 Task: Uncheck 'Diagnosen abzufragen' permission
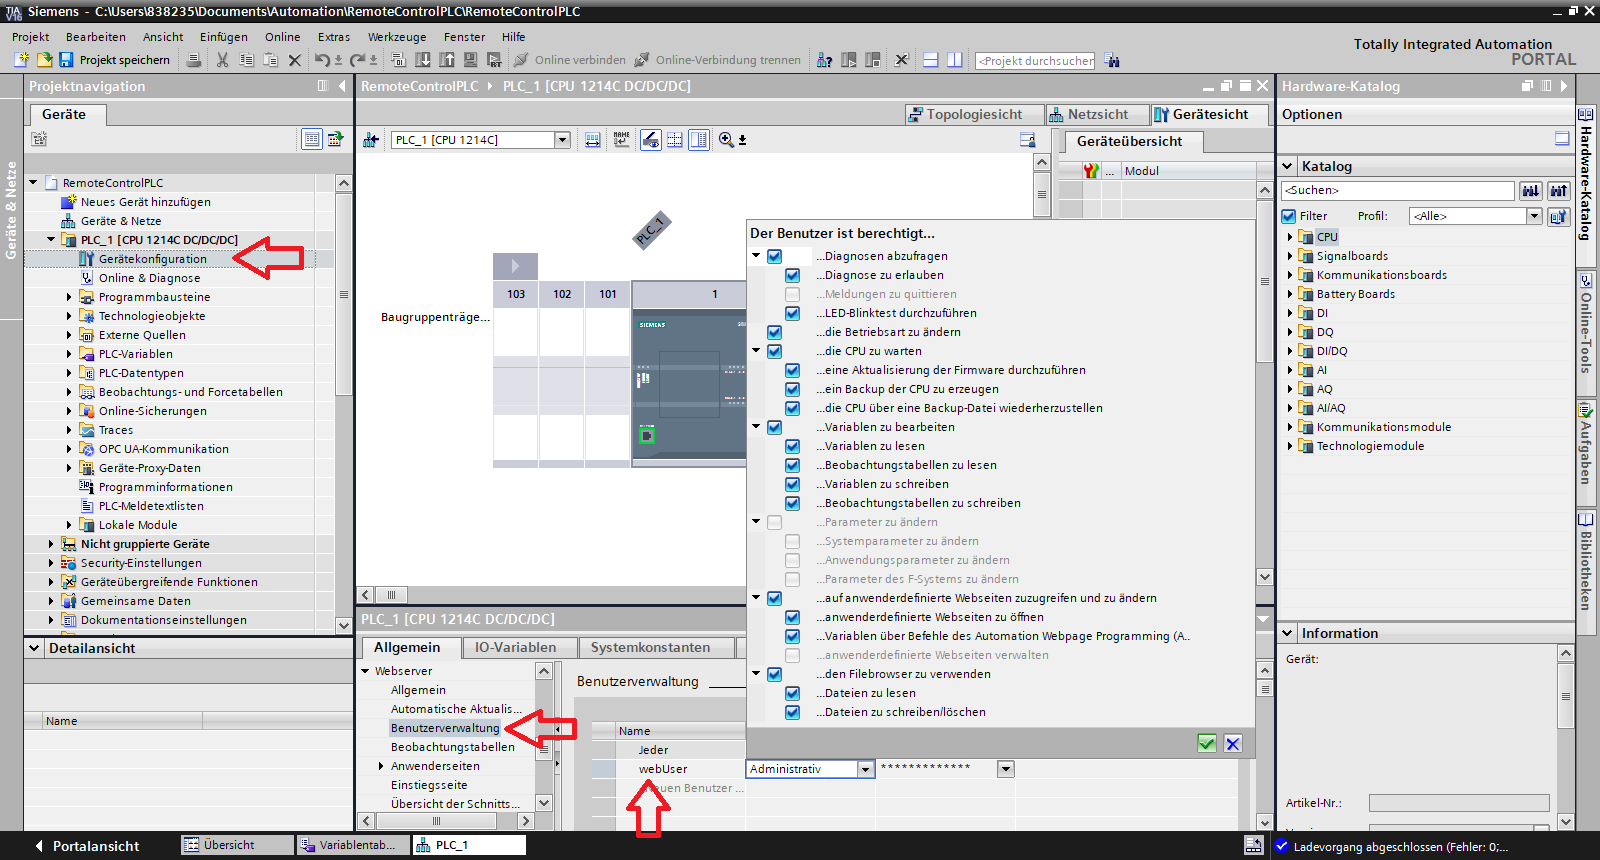[x=774, y=256]
